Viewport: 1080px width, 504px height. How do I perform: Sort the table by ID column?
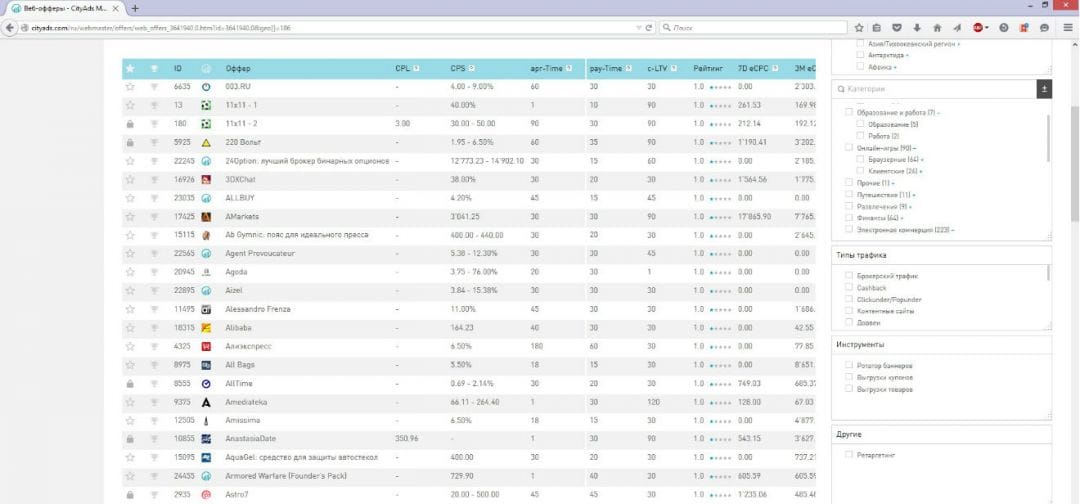[178, 69]
